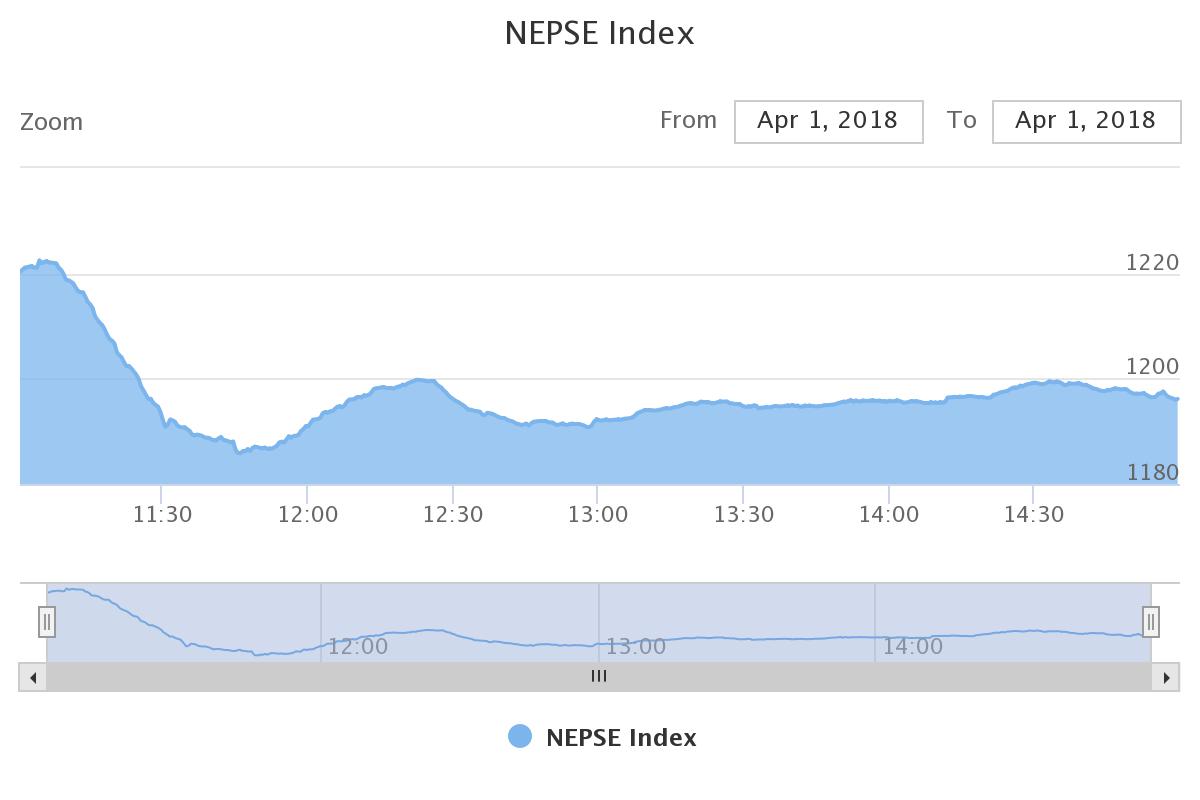Click the NEPSE Index legend label
This screenshot has height=800, width=1200.
tap(621, 738)
